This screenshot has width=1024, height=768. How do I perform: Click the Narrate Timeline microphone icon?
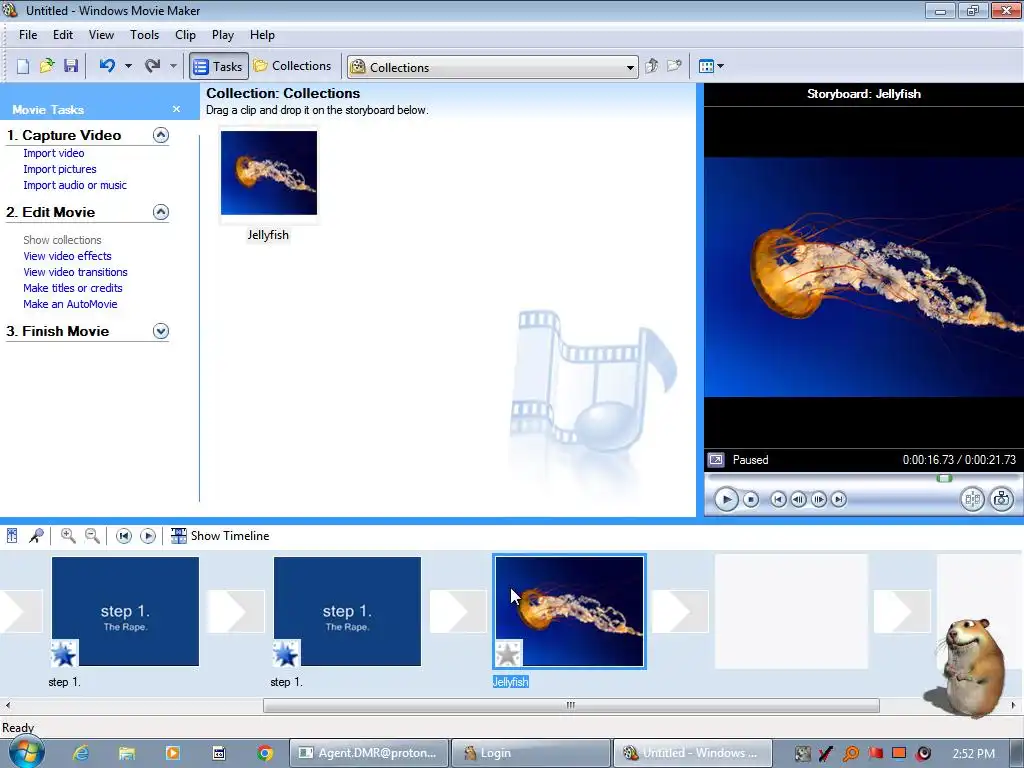pyautogui.click(x=36, y=536)
